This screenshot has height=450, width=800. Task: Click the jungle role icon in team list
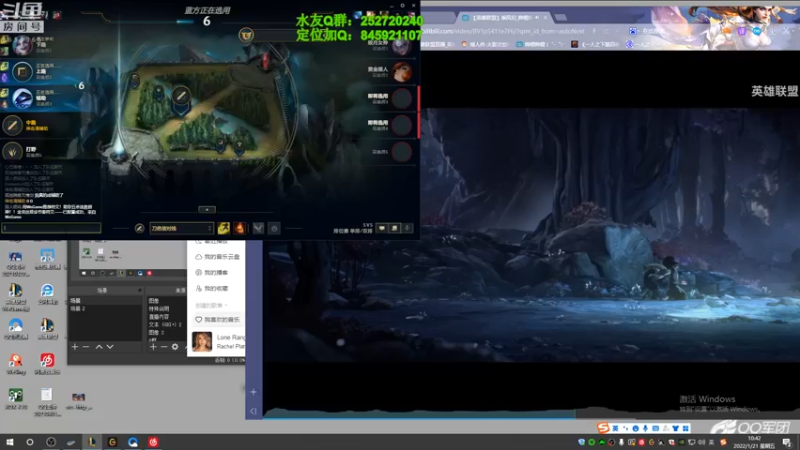12,152
